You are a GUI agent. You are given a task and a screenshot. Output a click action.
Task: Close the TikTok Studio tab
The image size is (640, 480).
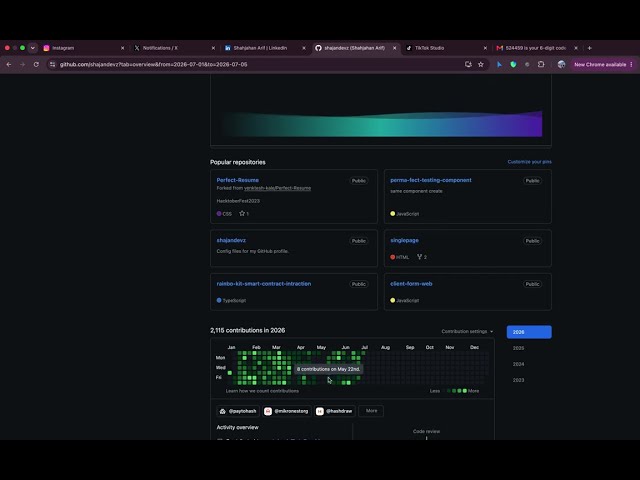pyautogui.click(x=485, y=48)
